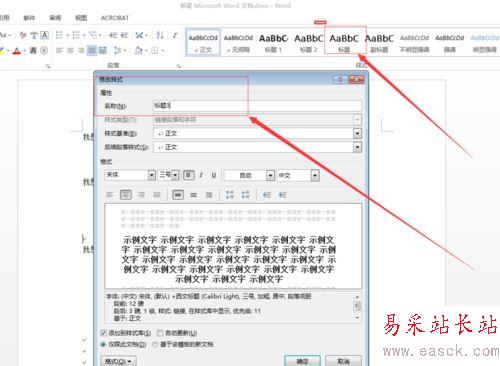500x366 pixels.
Task: Open the style for following paragraph dropdown
Action: tap(357, 147)
